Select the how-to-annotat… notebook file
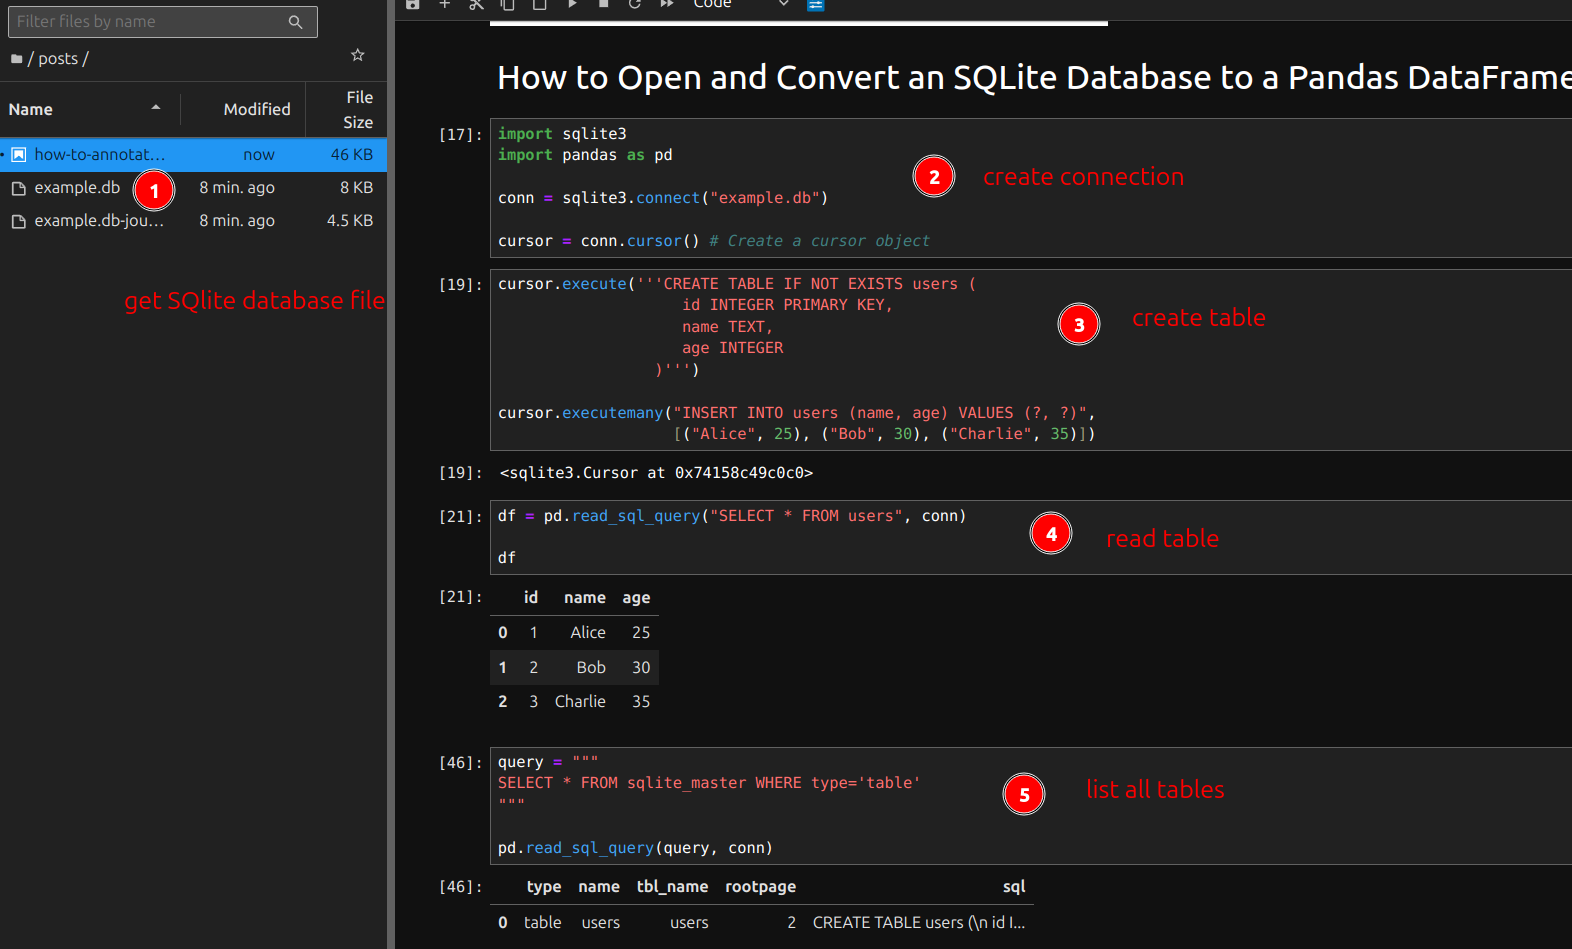 99,154
